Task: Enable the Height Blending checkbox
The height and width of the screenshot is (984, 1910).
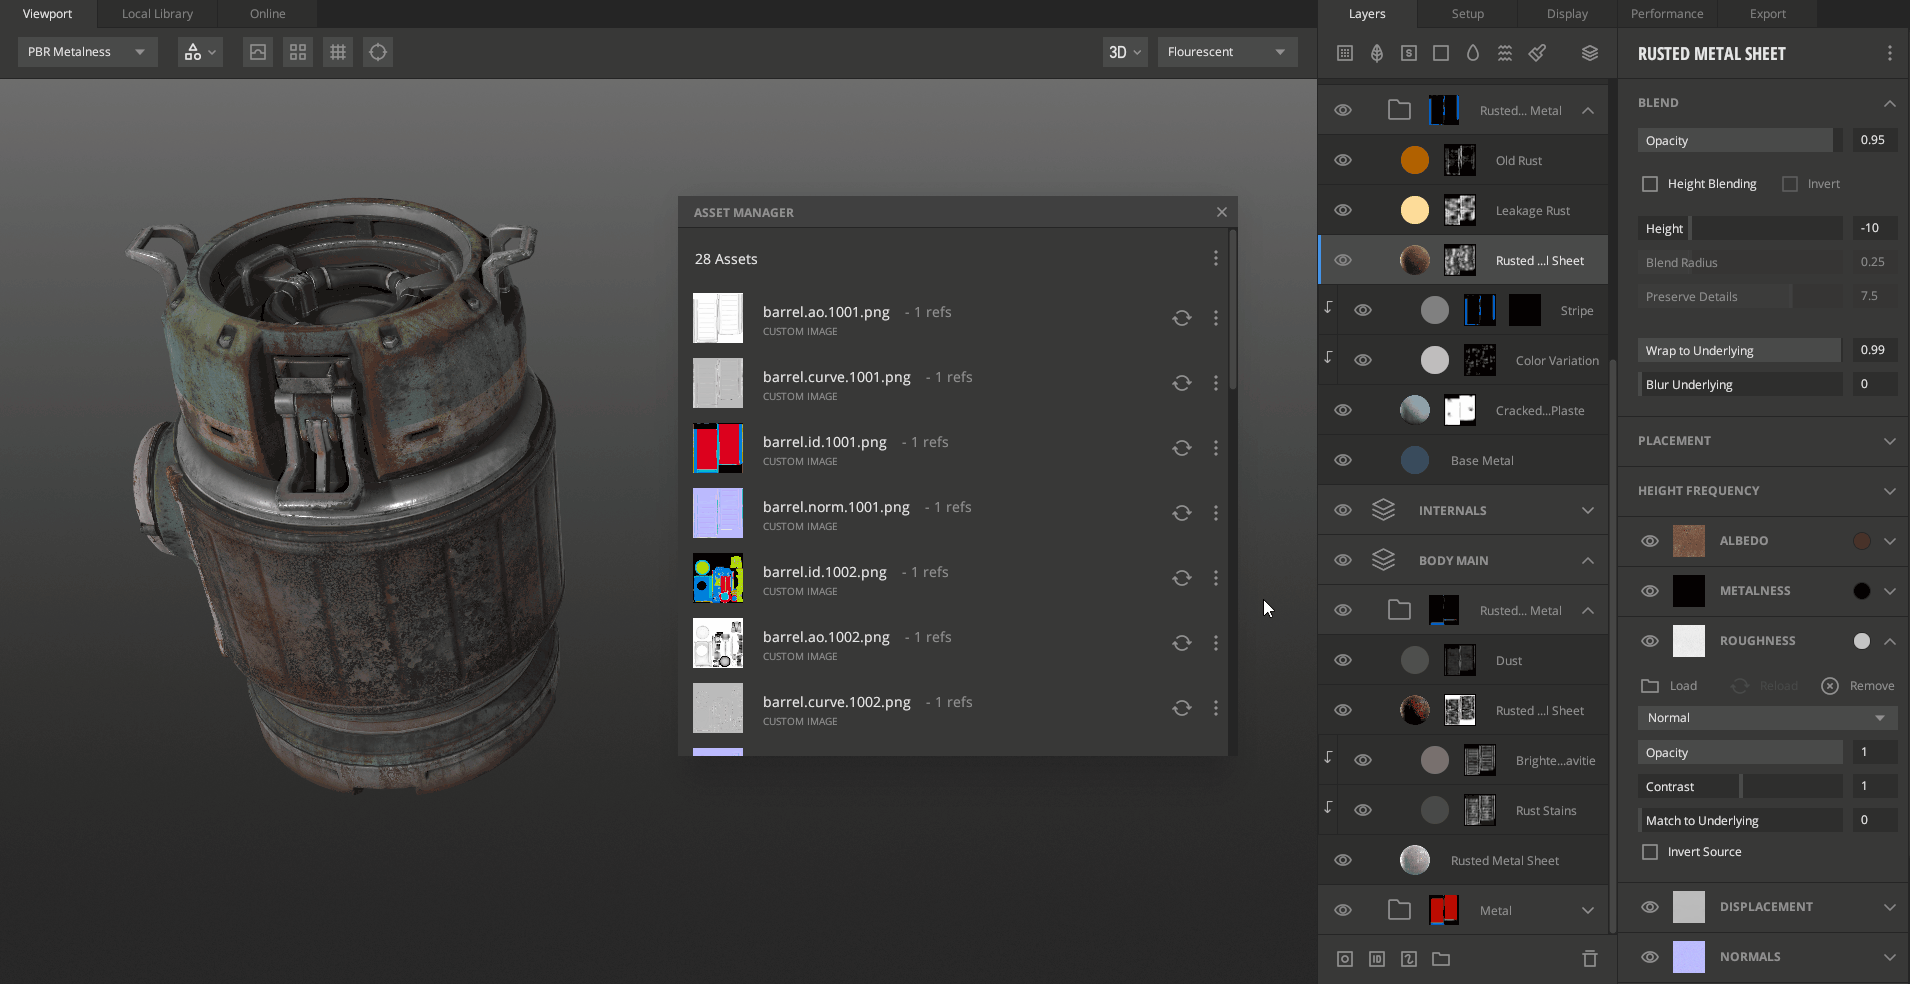Action: click(1650, 184)
